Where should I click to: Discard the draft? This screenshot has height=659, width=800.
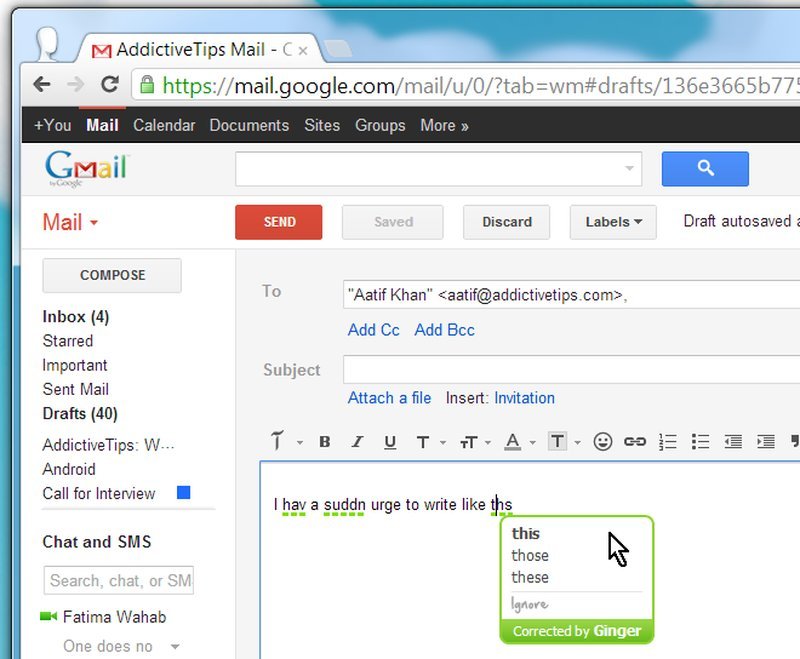[507, 222]
